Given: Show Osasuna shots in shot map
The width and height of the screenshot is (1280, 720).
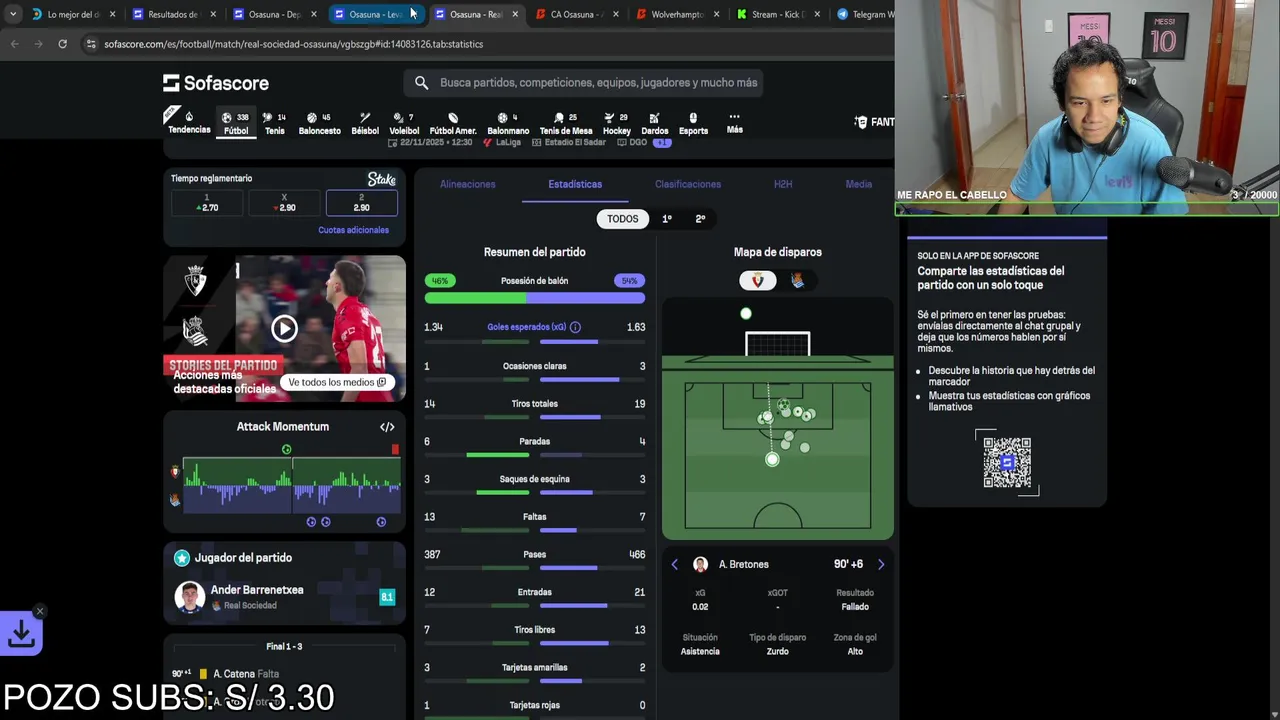Looking at the screenshot, I should [757, 281].
